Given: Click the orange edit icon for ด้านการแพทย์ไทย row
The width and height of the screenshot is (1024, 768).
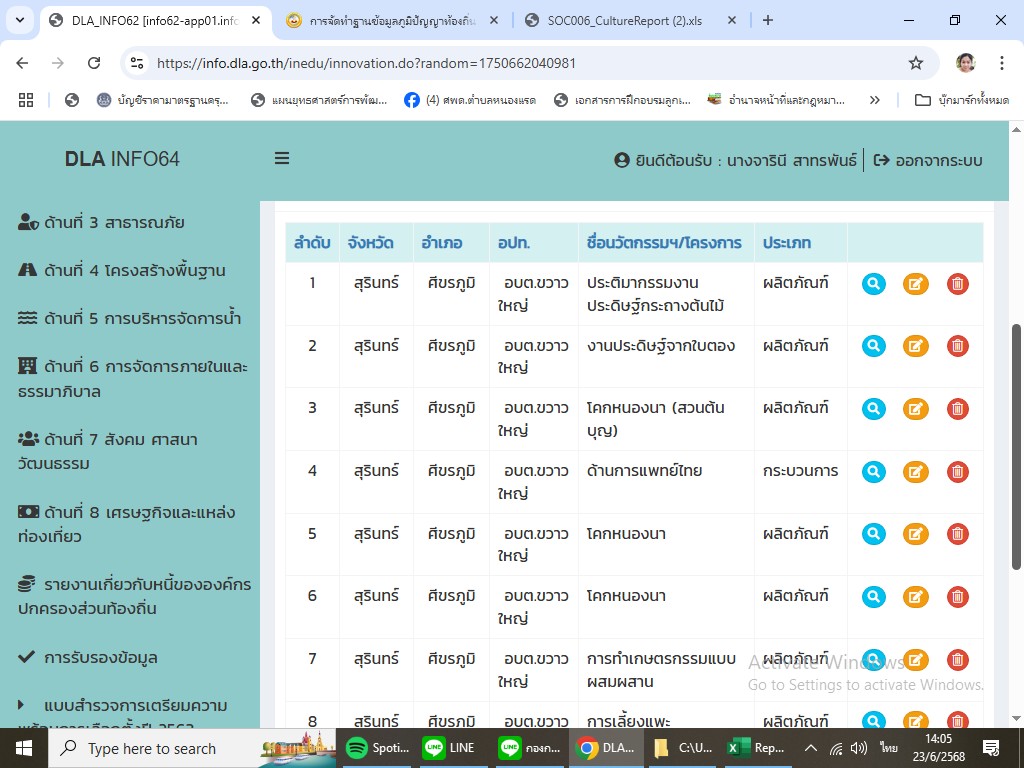Looking at the screenshot, I should 915,472.
